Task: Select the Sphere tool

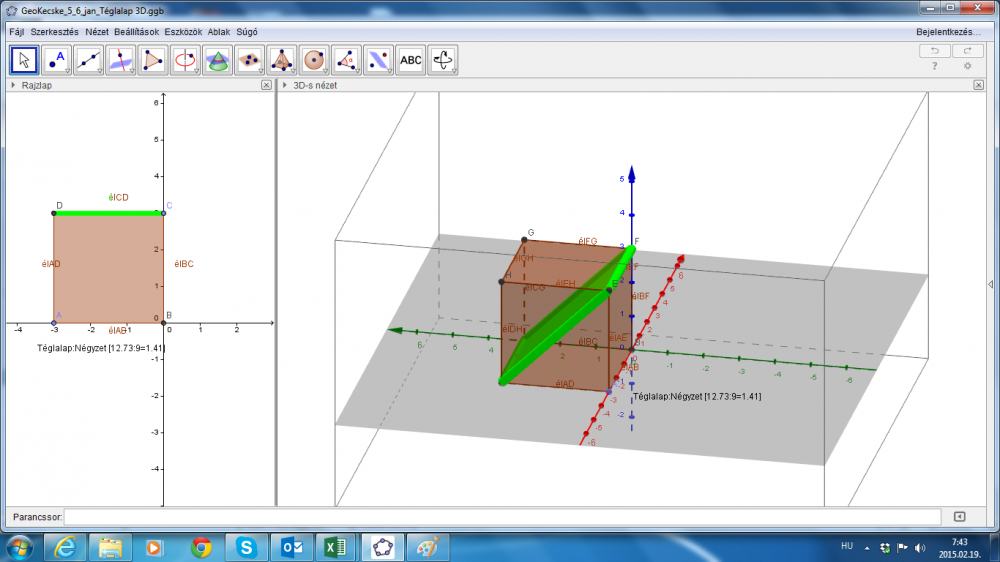Action: pyautogui.click(x=314, y=60)
